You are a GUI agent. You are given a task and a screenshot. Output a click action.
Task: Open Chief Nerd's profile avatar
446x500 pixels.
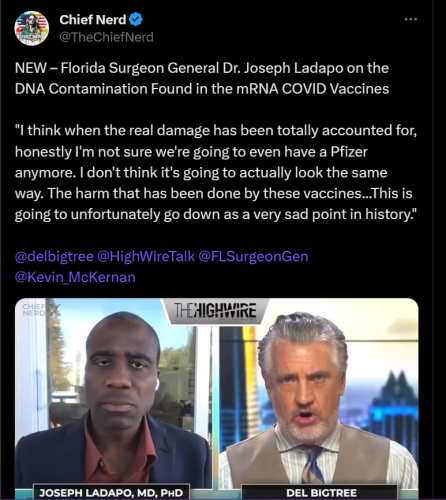[32, 28]
